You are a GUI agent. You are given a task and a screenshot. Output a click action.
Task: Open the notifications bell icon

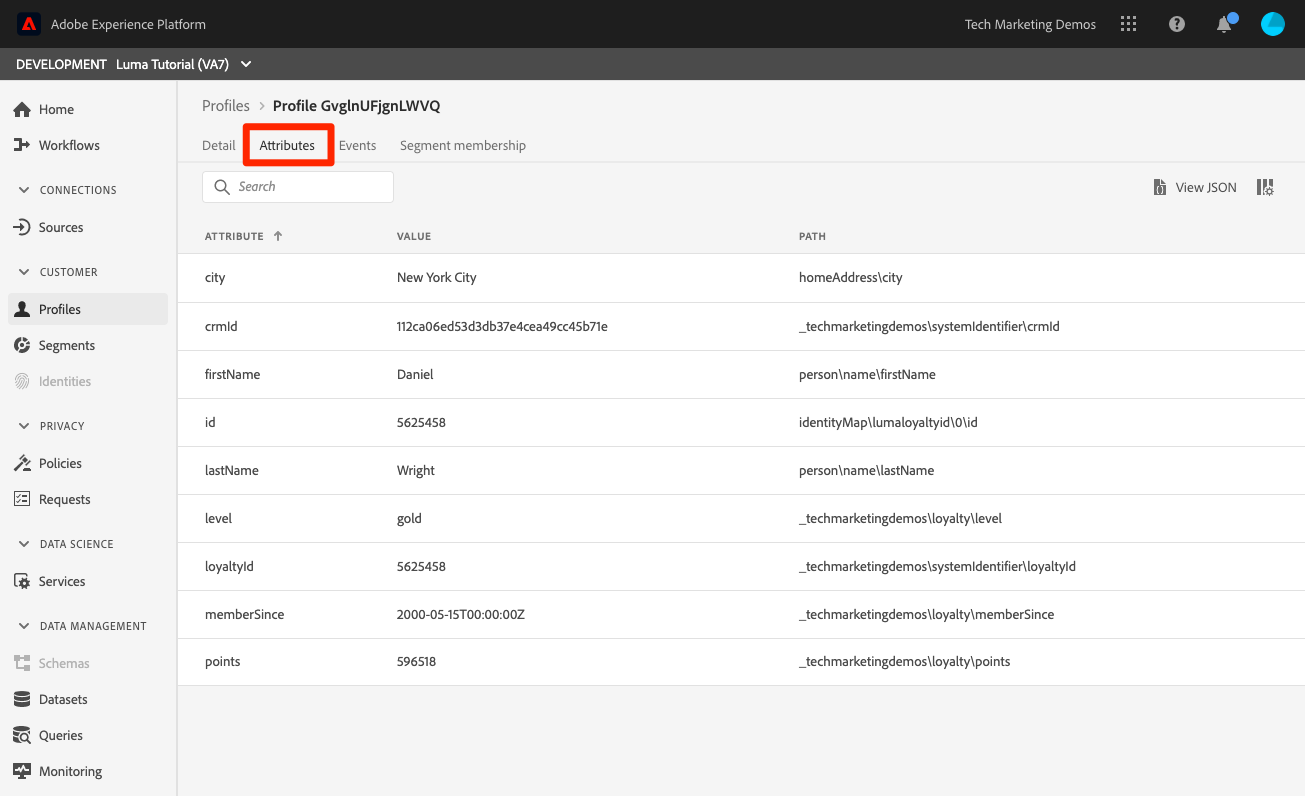(x=1225, y=24)
